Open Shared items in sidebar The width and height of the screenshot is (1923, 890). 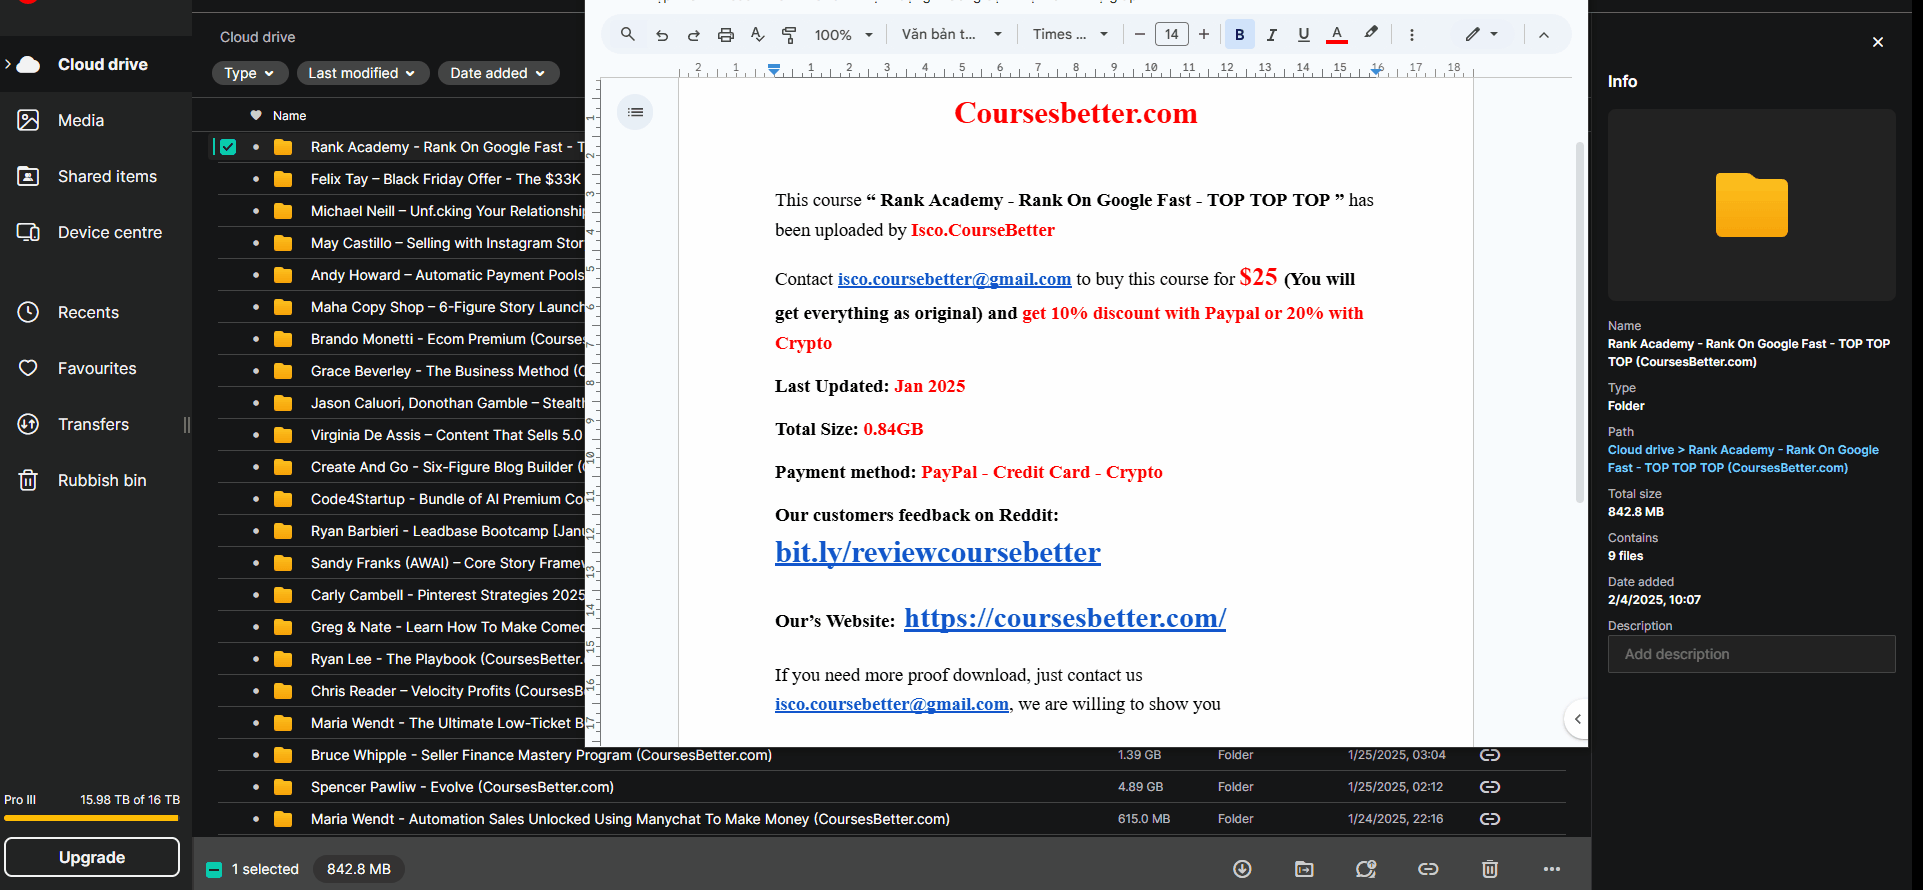[107, 176]
